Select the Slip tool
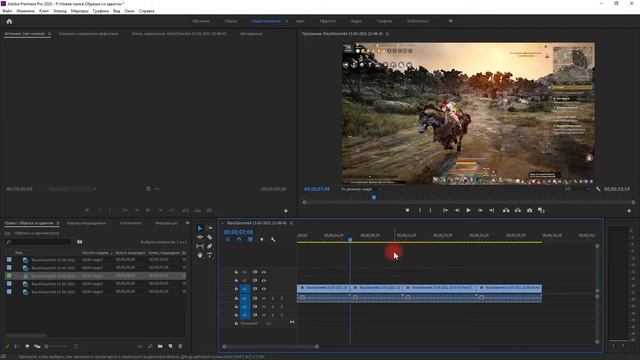 point(200,246)
